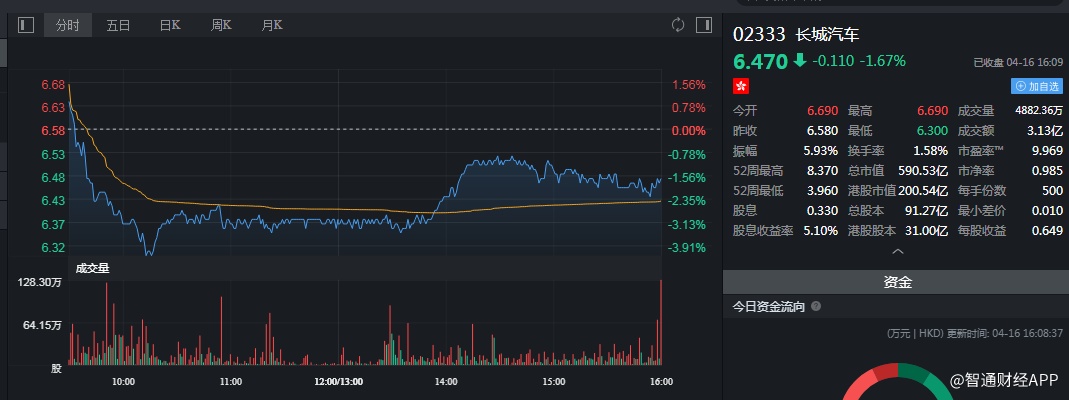Click the info icon beside 今日资金流向
The width and height of the screenshot is (1069, 400).
click(x=816, y=307)
